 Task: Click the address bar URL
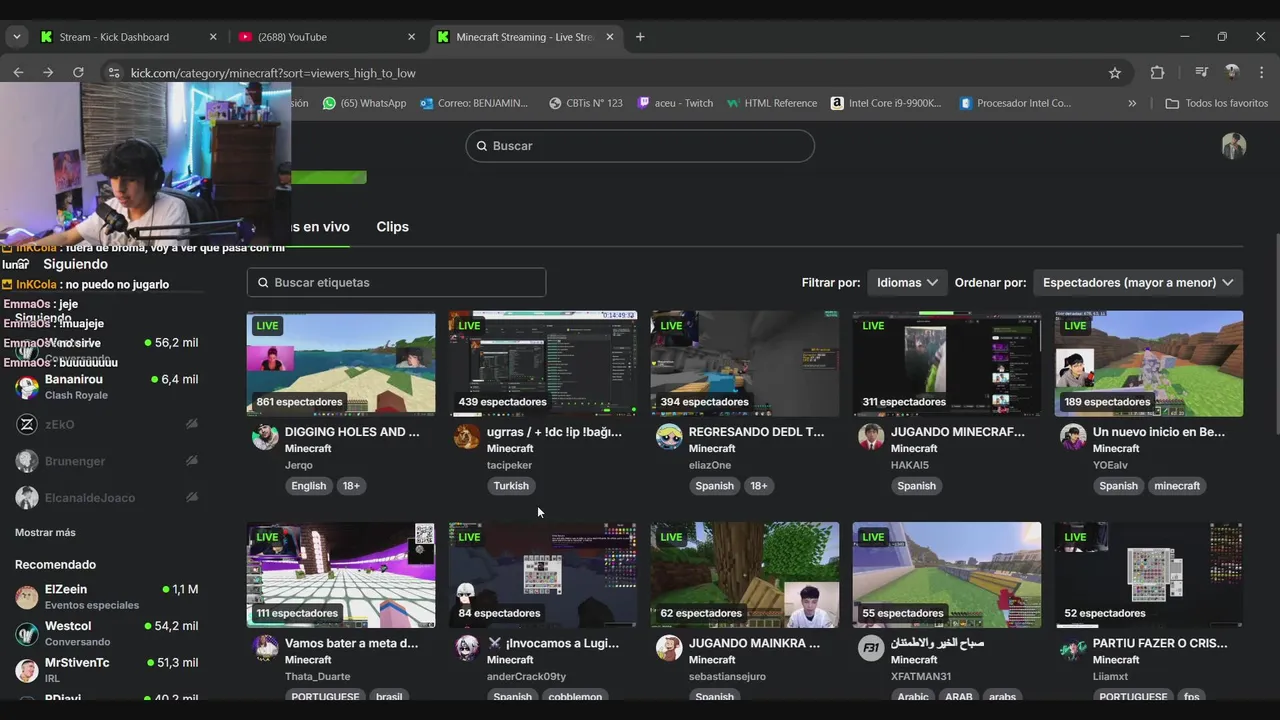(x=273, y=73)
